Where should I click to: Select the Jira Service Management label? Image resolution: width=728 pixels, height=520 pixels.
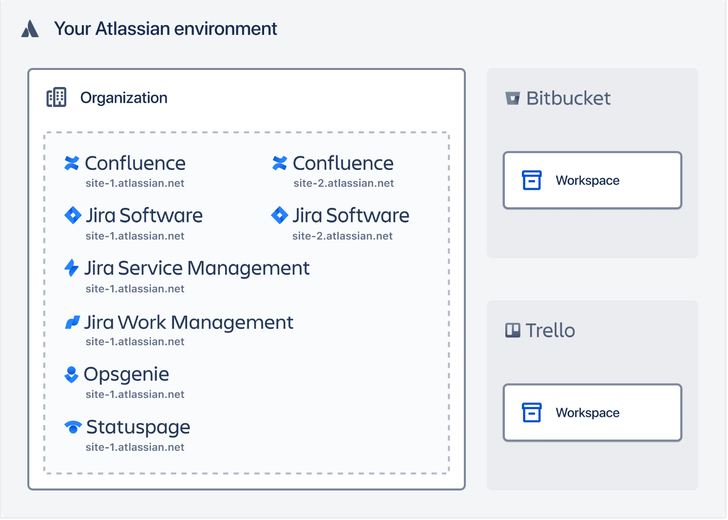[197, 268]
